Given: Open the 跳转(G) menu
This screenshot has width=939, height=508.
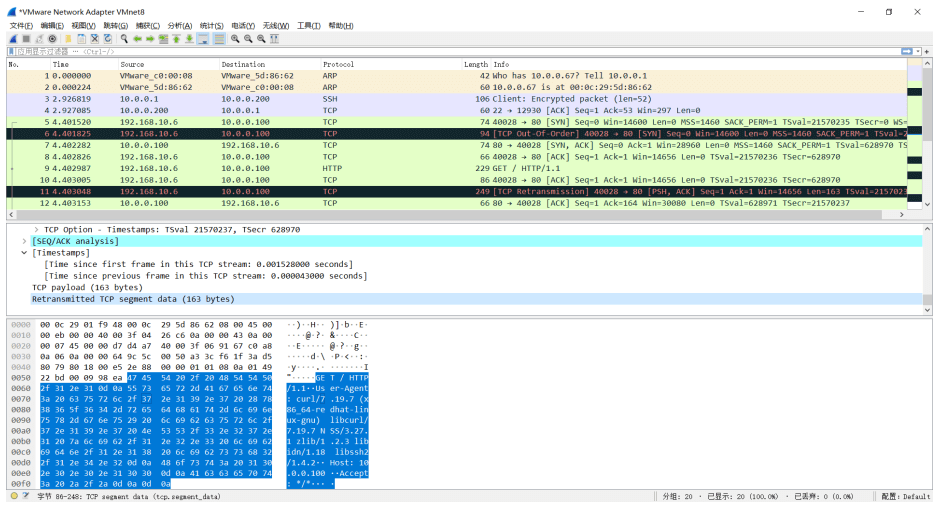Looking at the screenshot, I should pyautogui.click(x=116, y=26).
